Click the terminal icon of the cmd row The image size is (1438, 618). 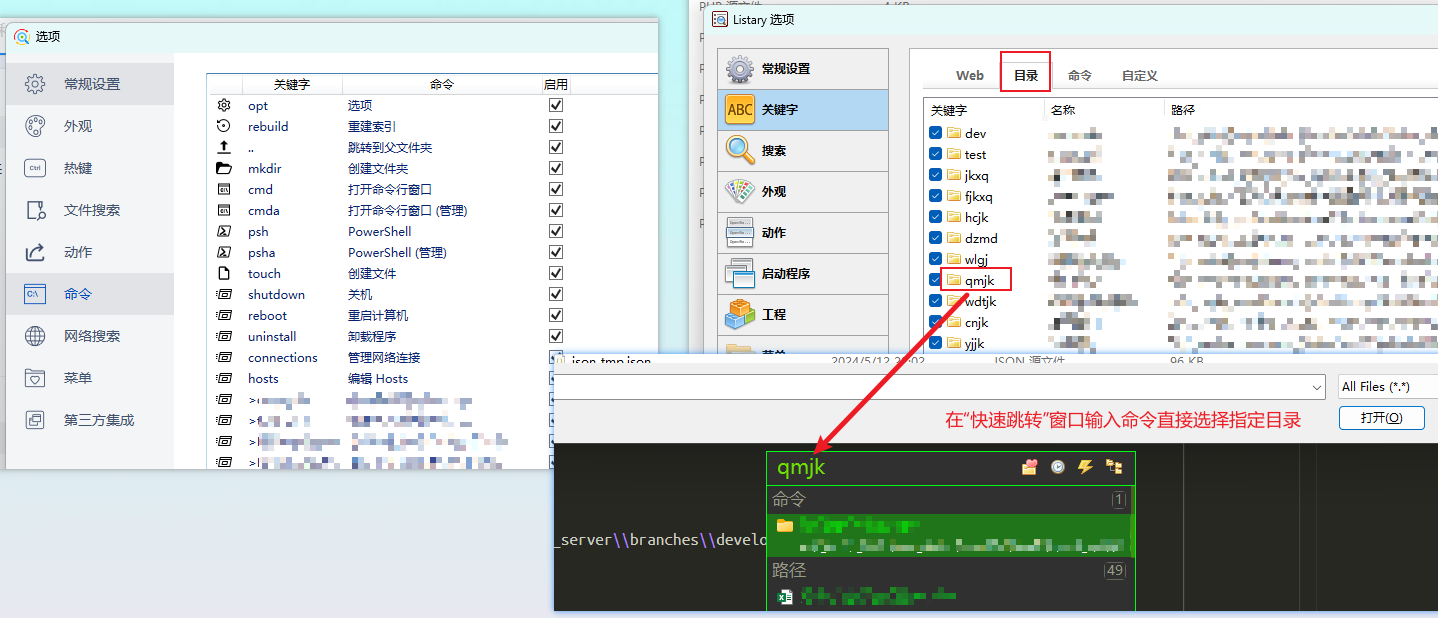[x=224, y=189]
